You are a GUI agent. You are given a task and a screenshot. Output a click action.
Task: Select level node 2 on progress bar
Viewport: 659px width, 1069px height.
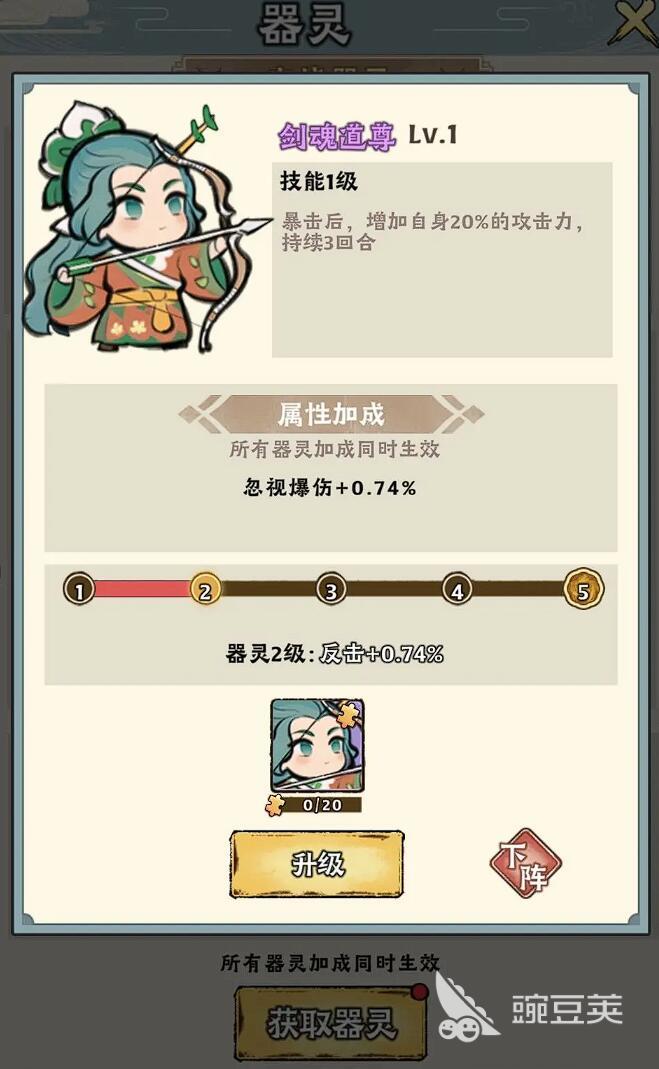pyautogui.click(x=205, y=590)
